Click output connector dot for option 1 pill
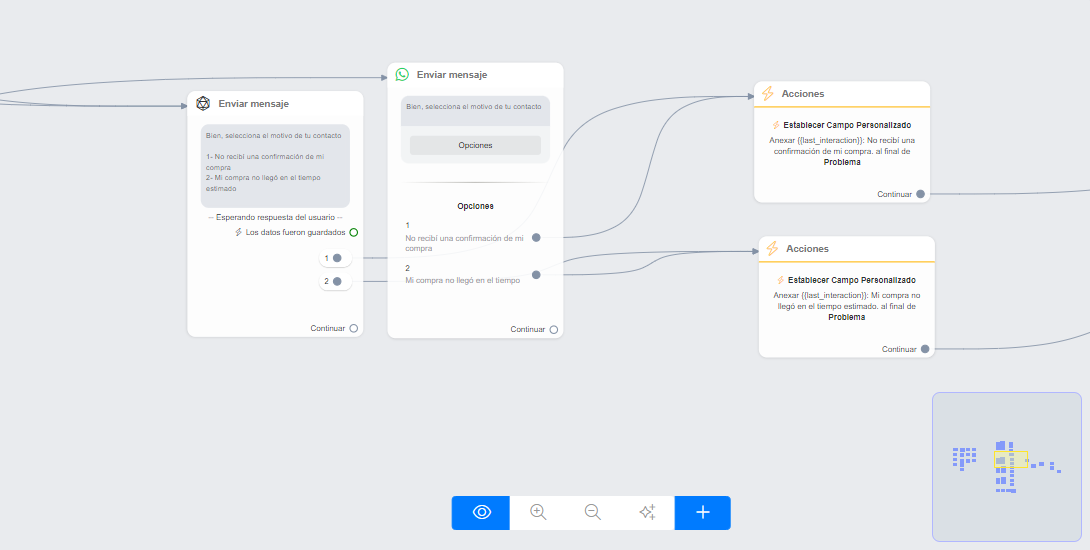The image size is (1090, 550). (x=337, y=258)
